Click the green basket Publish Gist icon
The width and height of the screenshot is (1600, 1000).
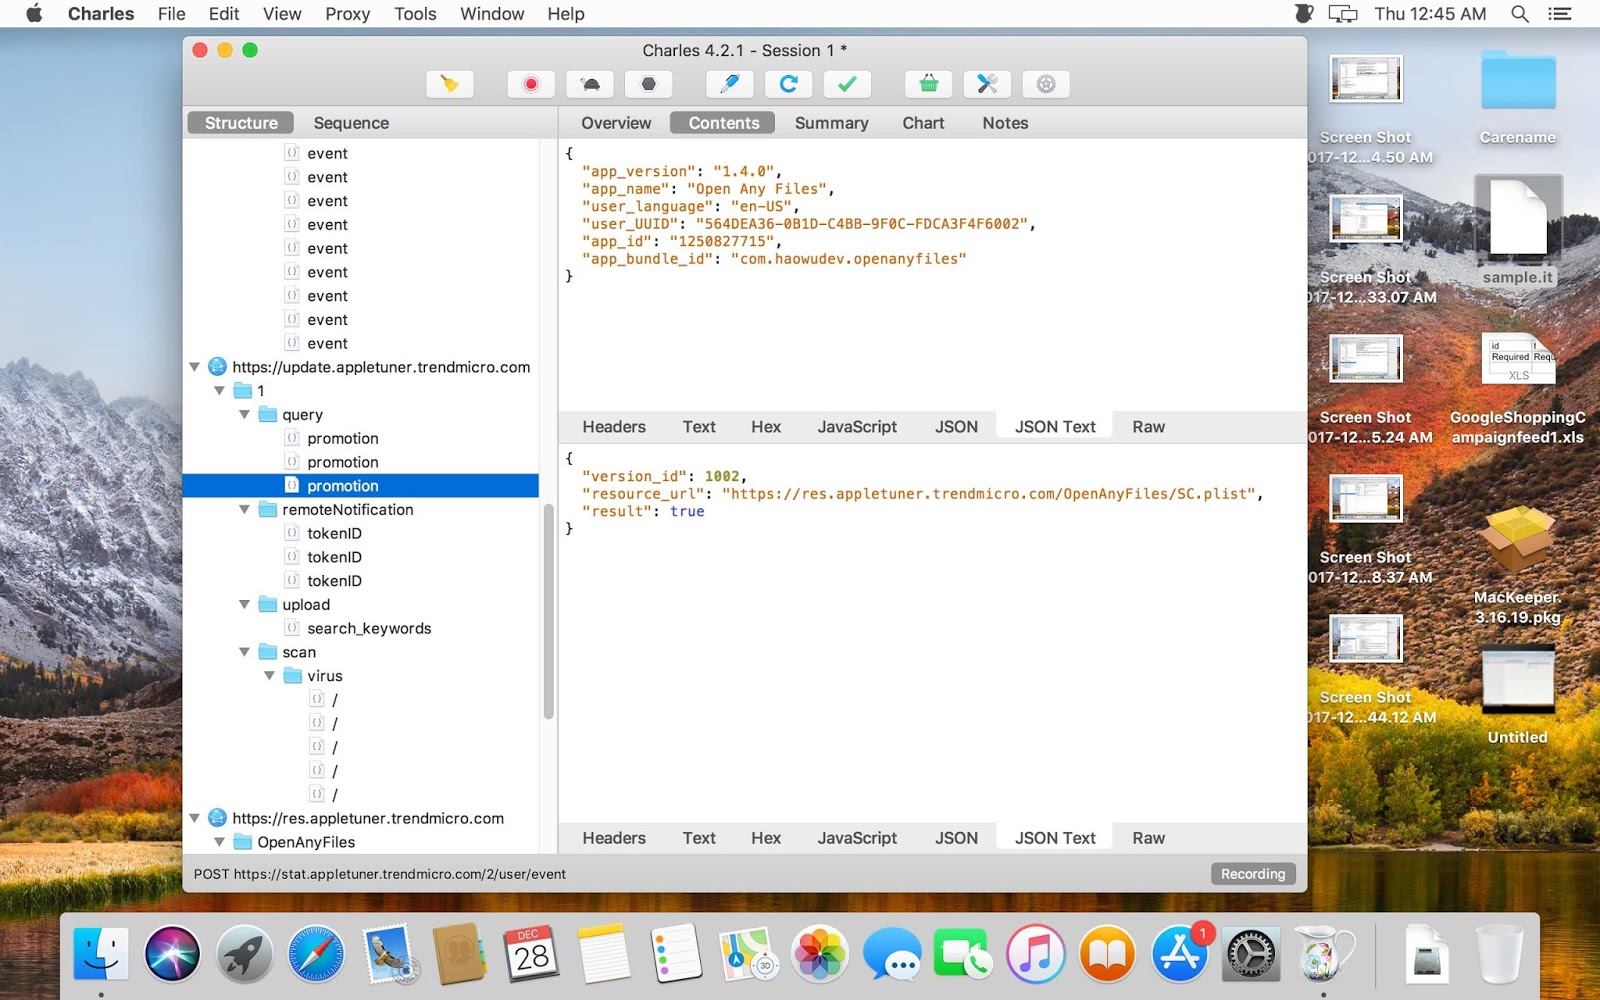tap(928, 84)
